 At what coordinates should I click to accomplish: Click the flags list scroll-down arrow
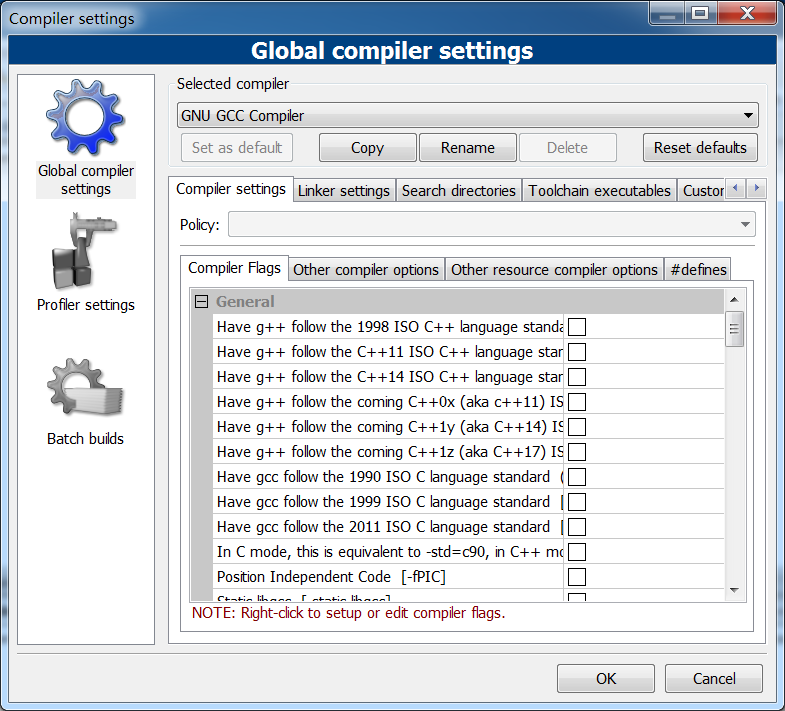(x=734, y=590)
